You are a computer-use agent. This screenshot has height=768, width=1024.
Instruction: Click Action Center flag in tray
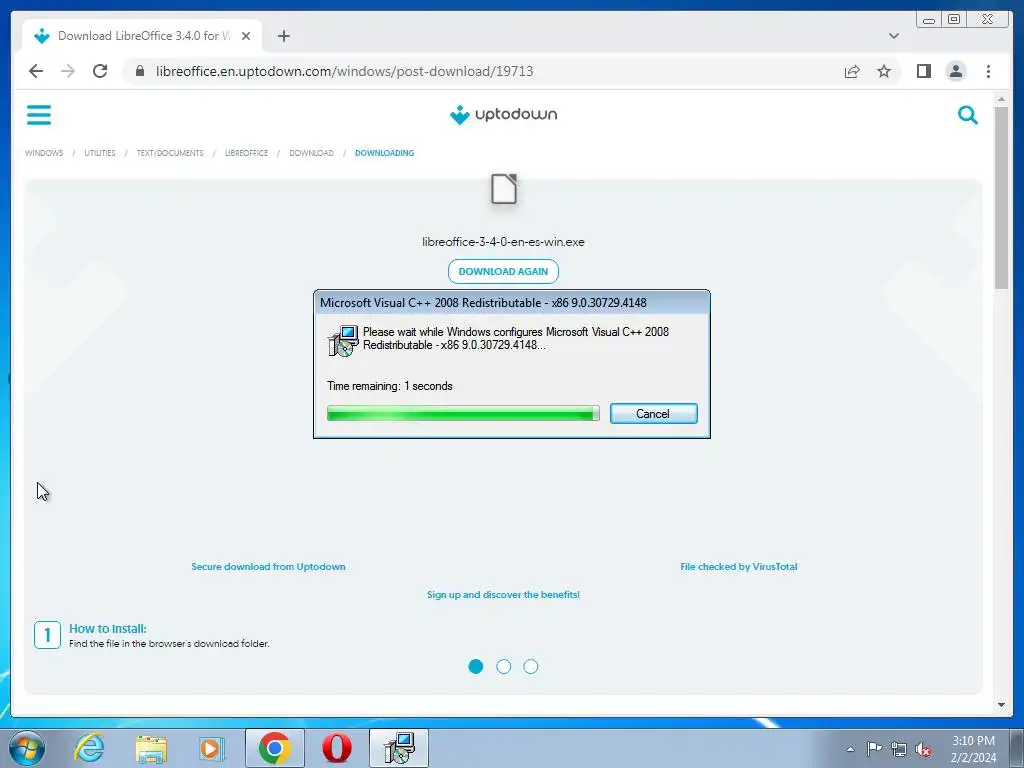[x=874, y=749]
